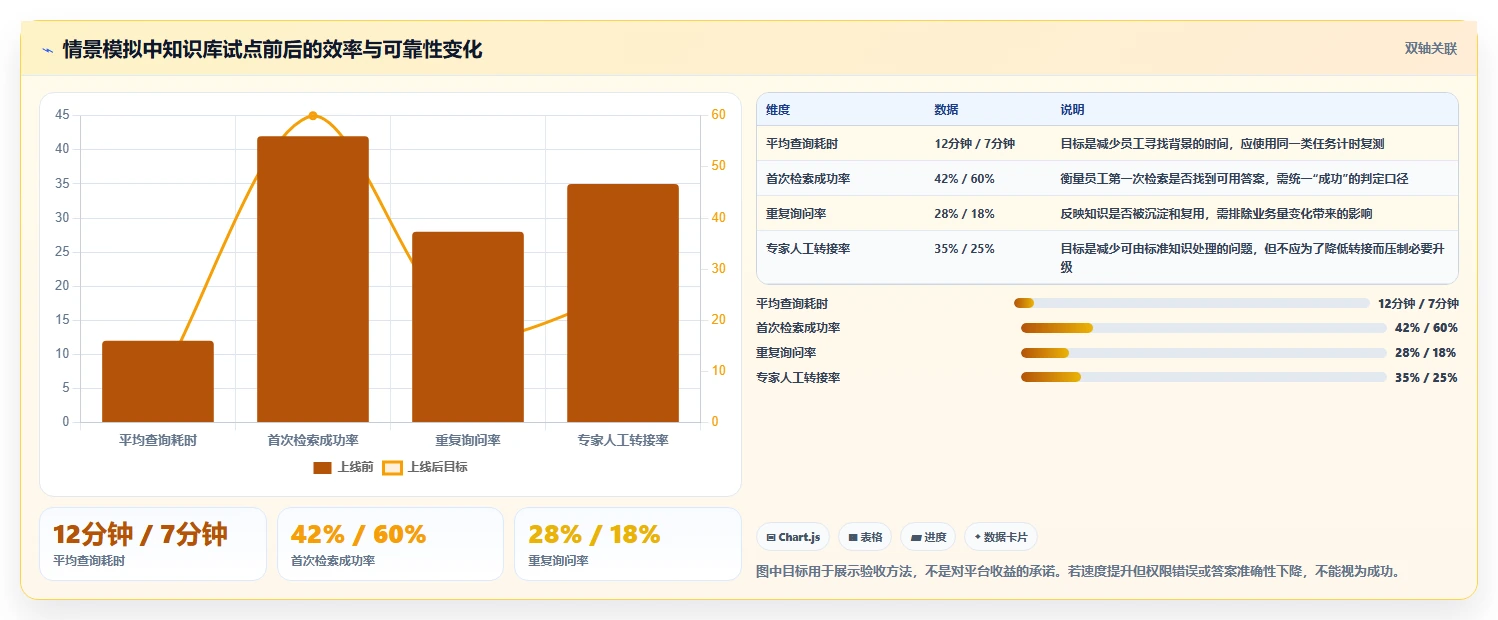The height and width of the screenshot is (620, 1498).
Task: Click 平均查询耗时 x-axis label
Action: [158, 440]
